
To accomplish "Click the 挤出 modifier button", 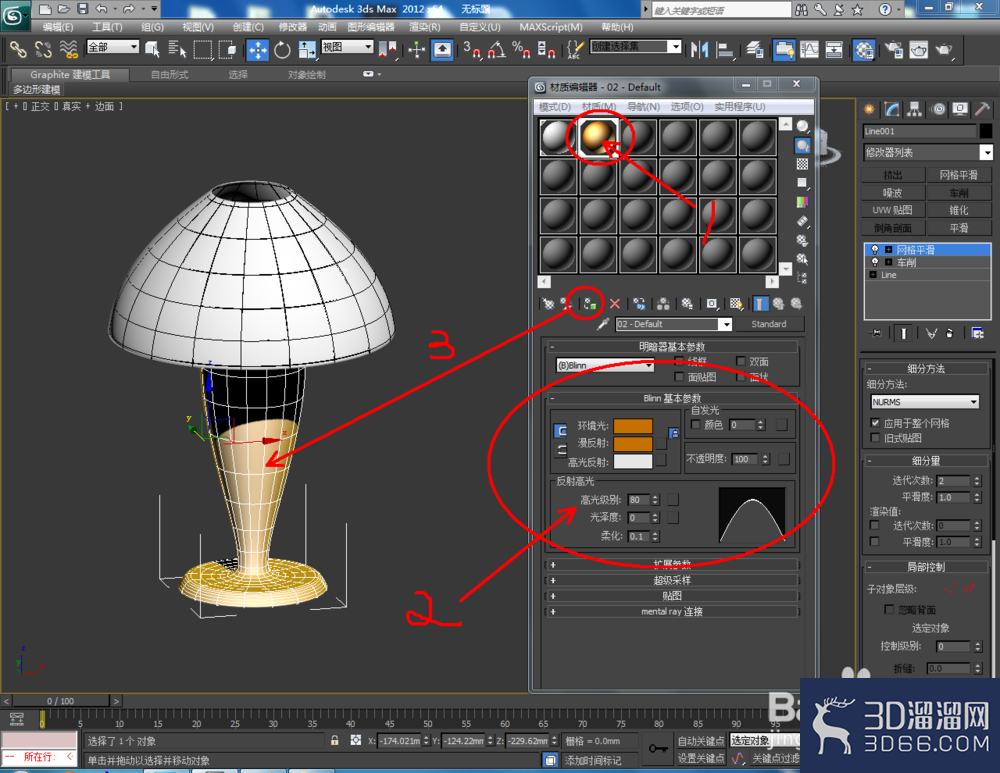I will pyautogui.click(x=893, y=175).
